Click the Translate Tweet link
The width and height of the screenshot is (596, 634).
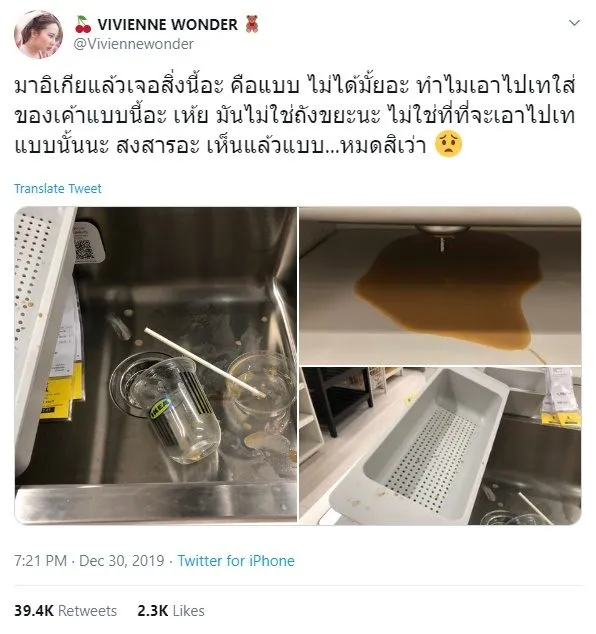click(58, 188)
